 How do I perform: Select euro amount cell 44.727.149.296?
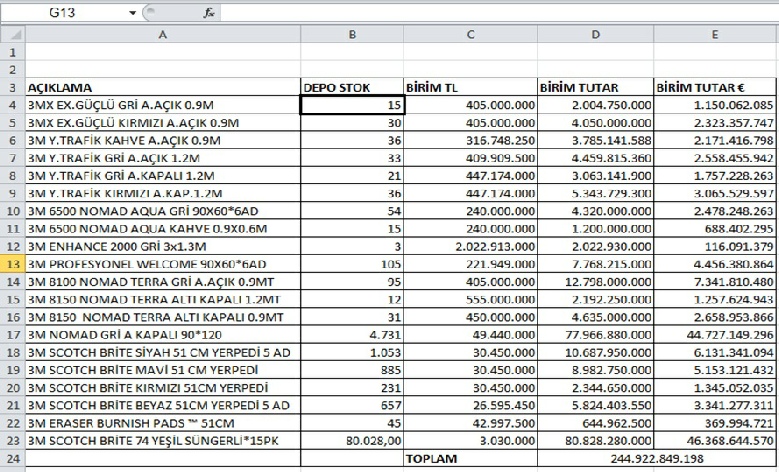(x=715, y=335)
